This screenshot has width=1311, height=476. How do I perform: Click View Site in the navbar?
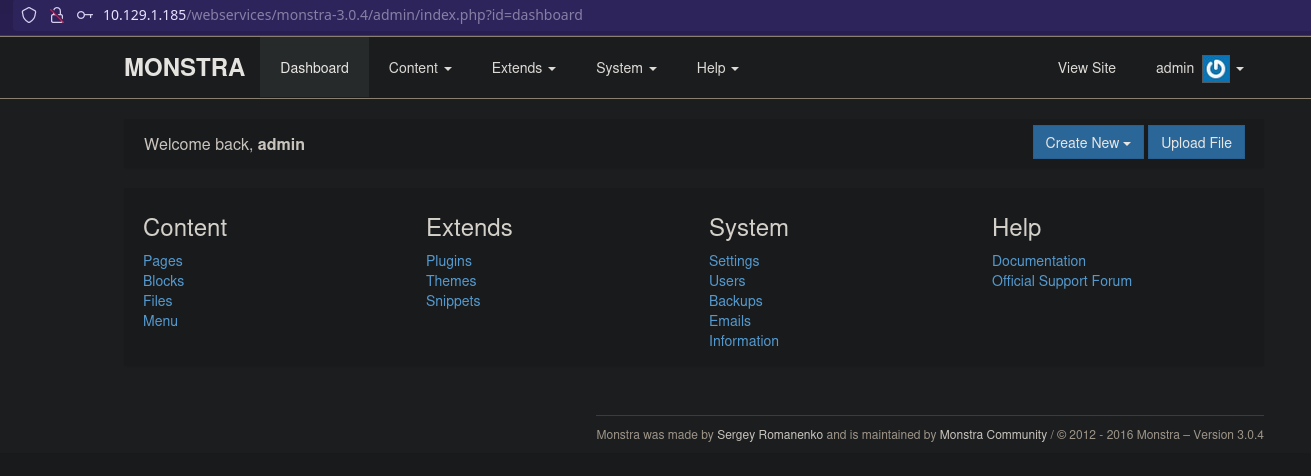click(x=1086, y=68)
